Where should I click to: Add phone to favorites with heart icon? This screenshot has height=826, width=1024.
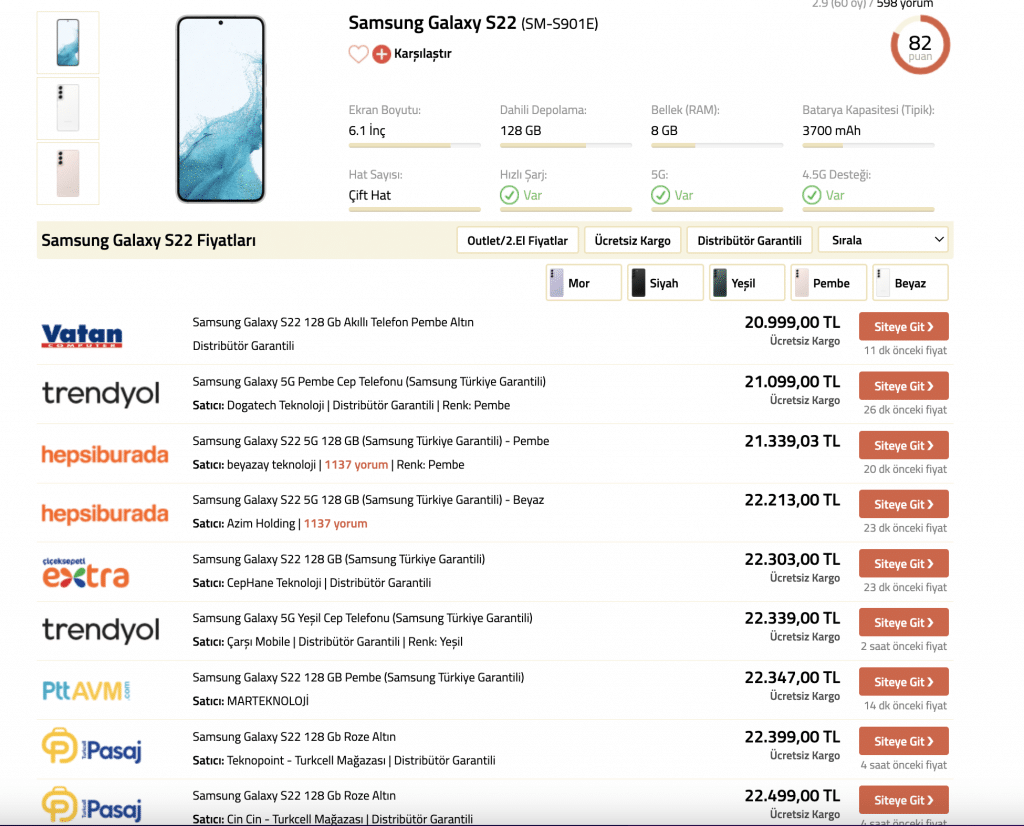pos(358,54)
